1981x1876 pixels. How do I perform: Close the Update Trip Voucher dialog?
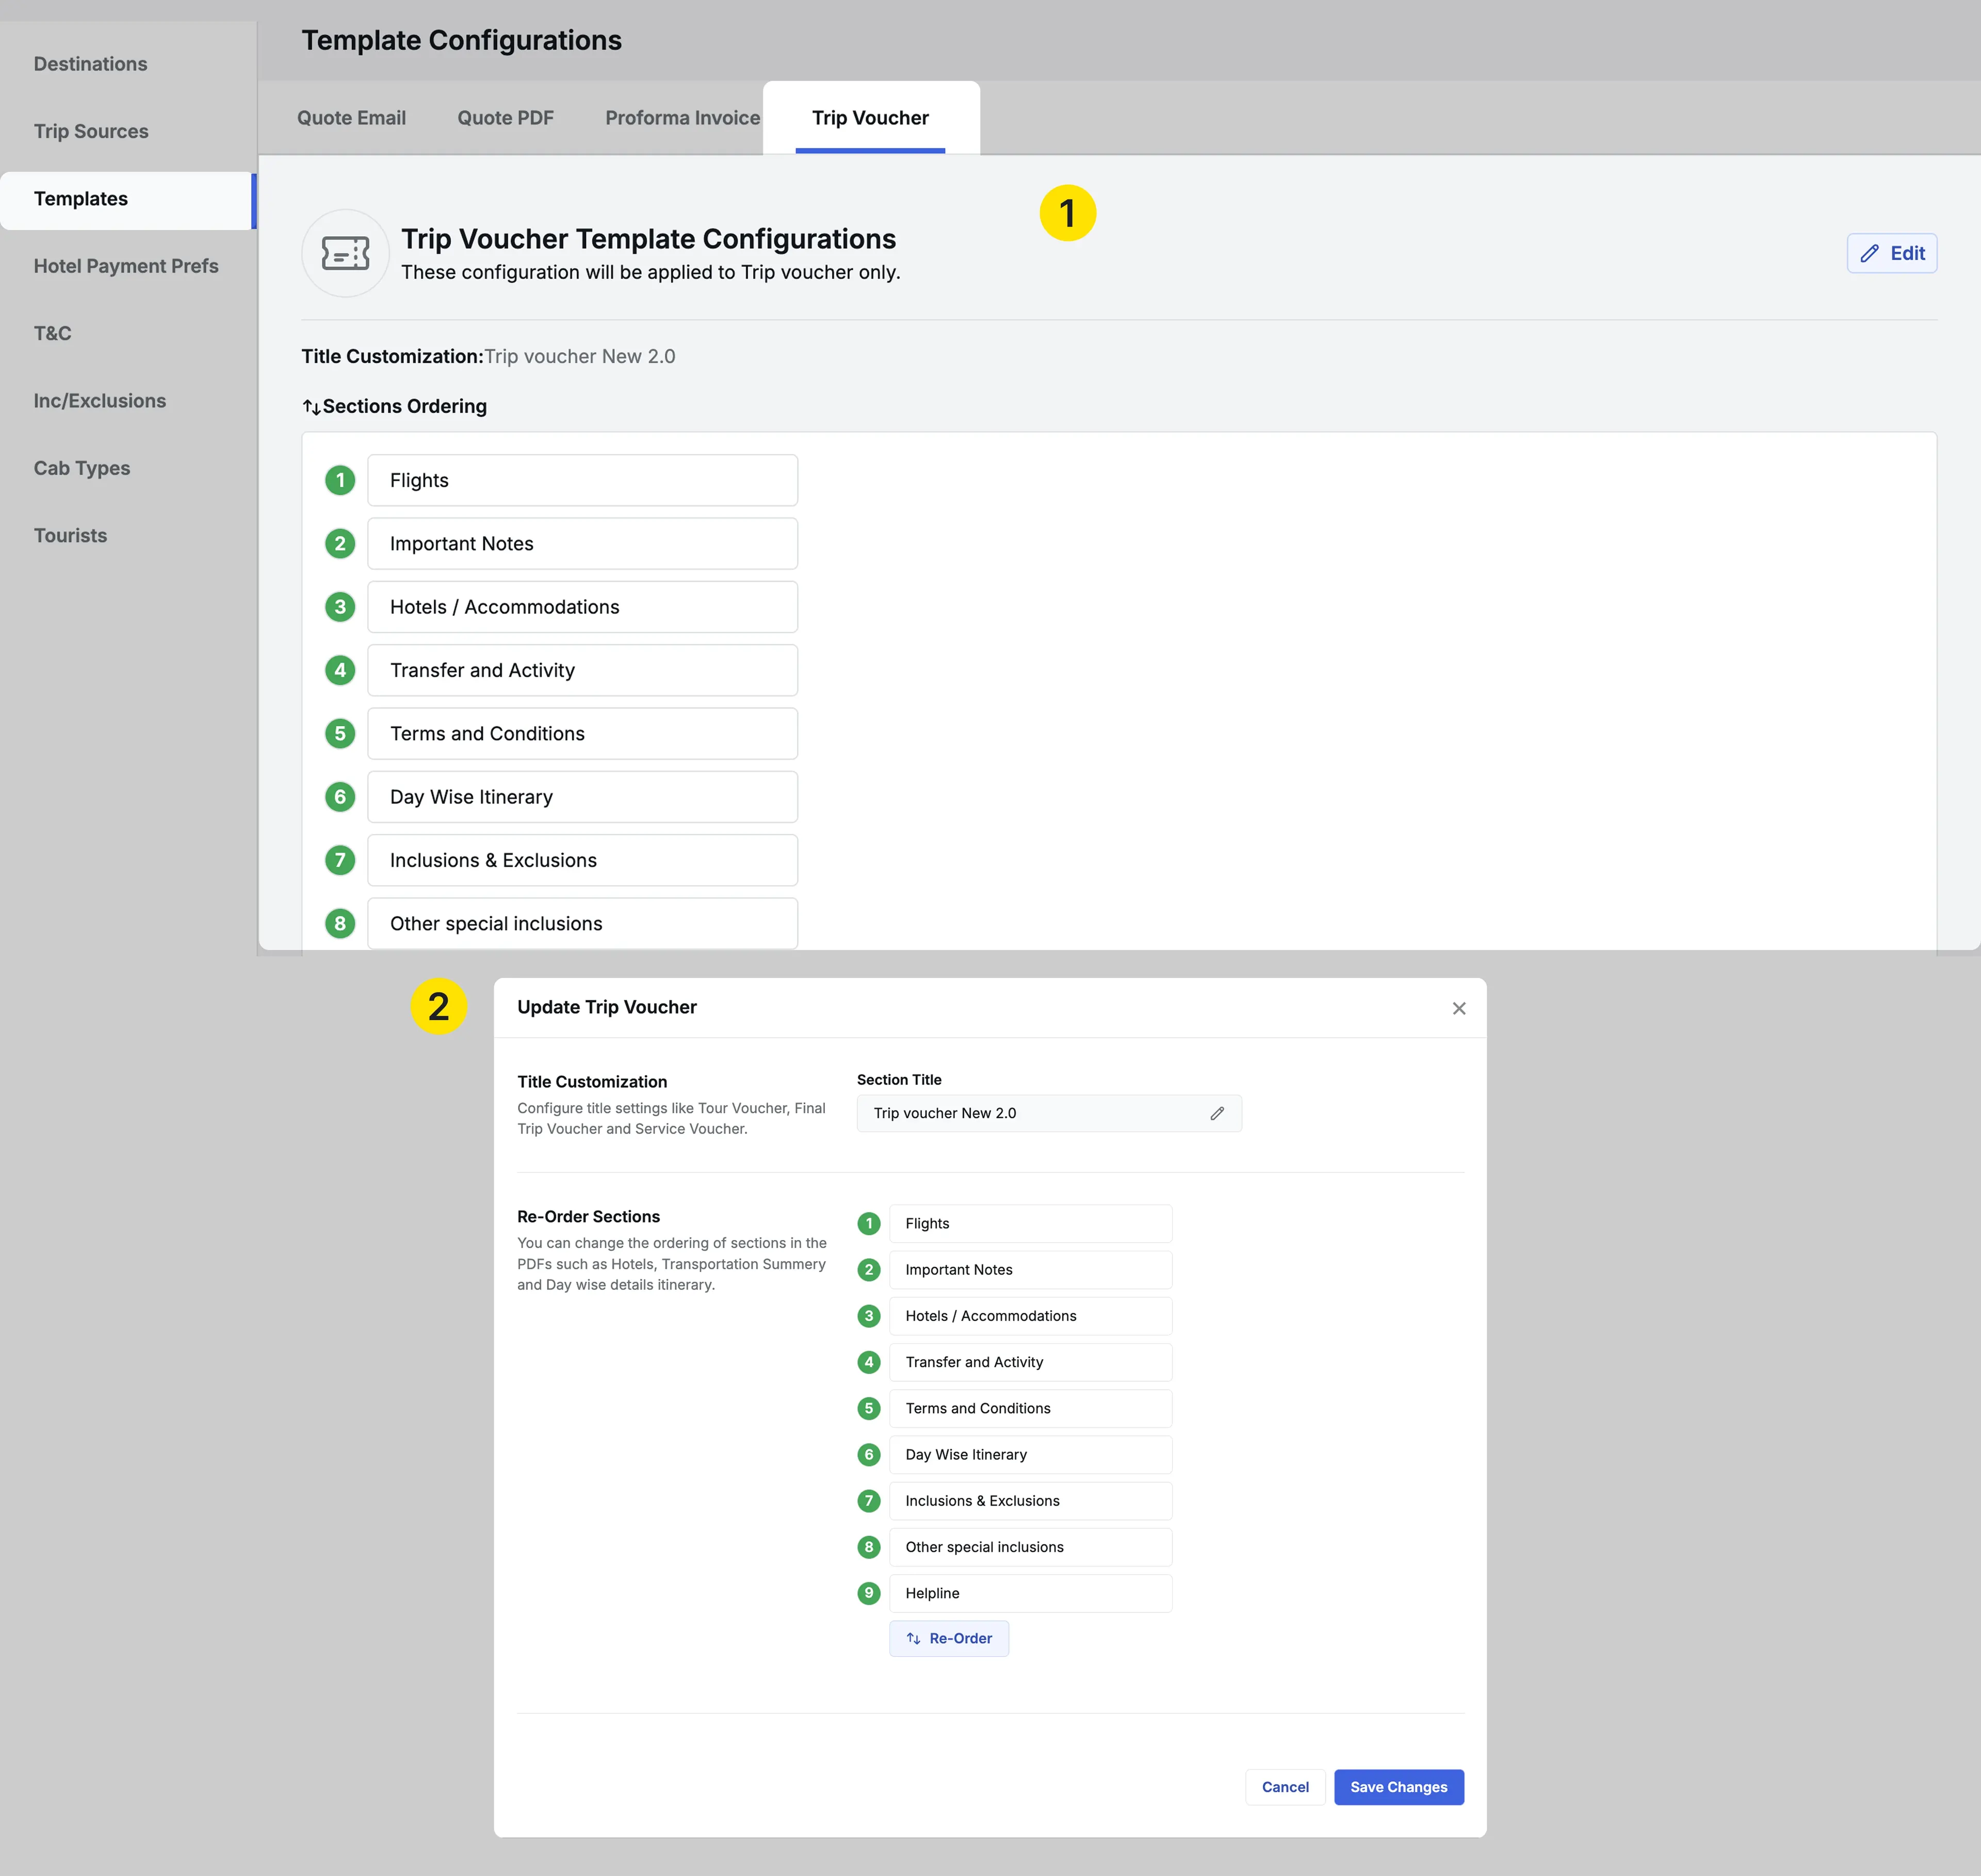click(1458, 1008)
